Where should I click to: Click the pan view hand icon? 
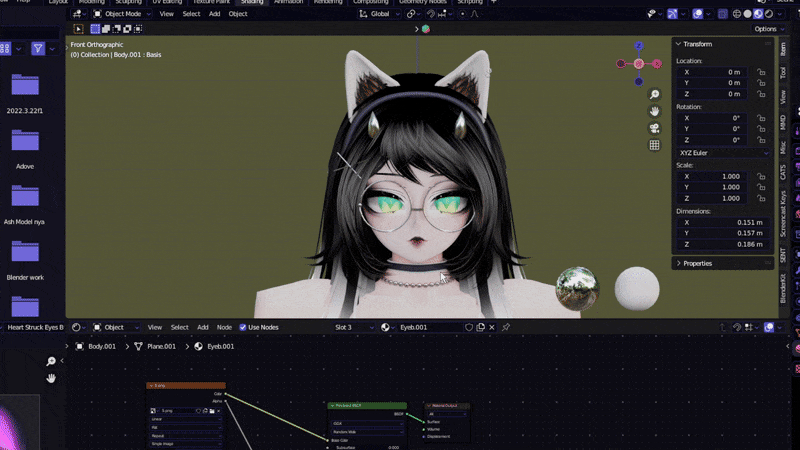[654, 112]
